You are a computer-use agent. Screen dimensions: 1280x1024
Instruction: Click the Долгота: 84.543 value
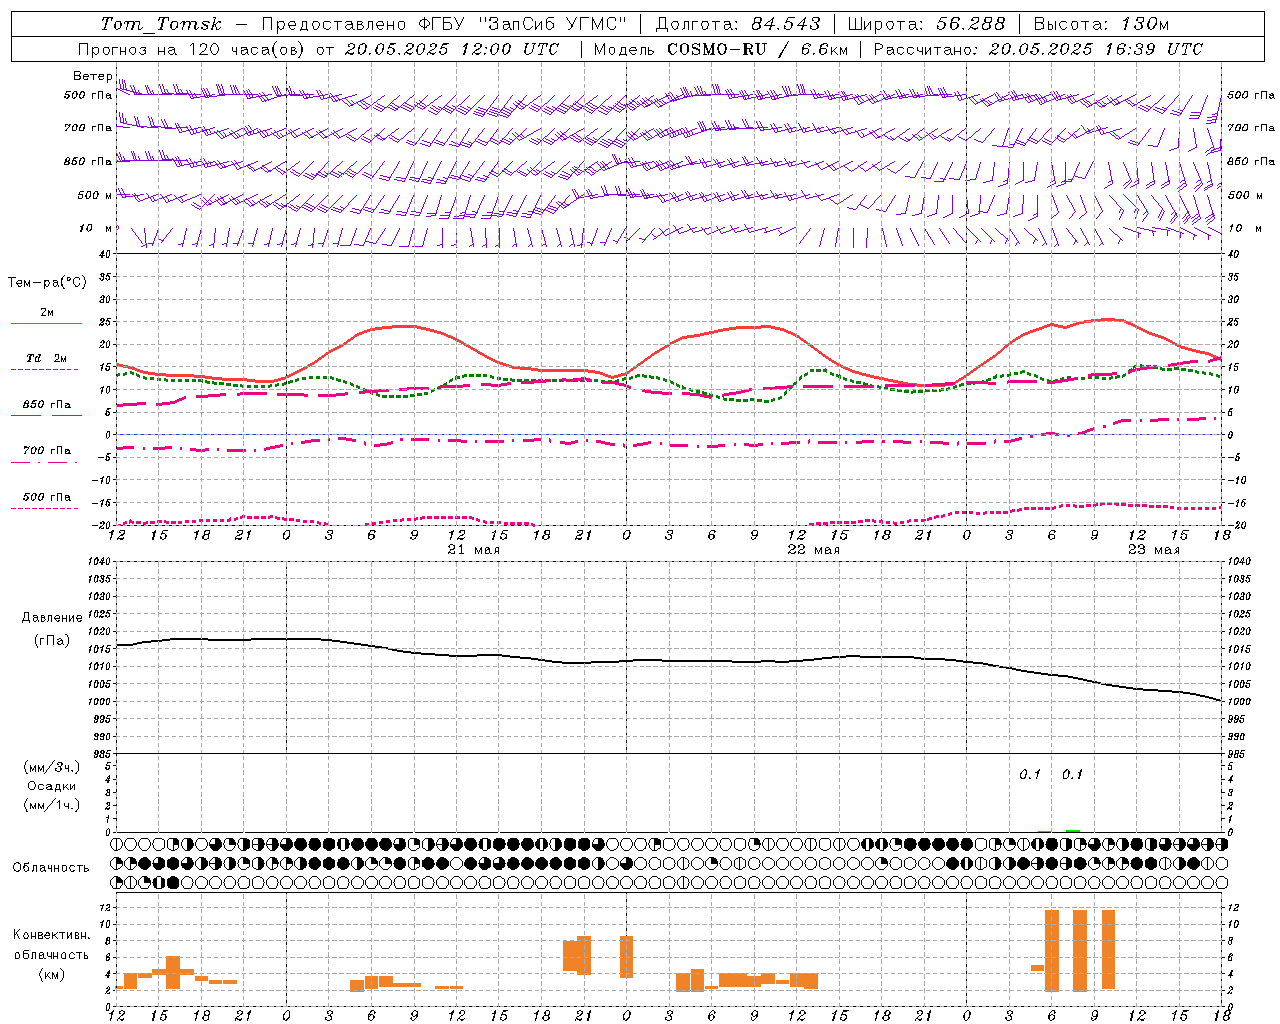[x=737, y=23]
